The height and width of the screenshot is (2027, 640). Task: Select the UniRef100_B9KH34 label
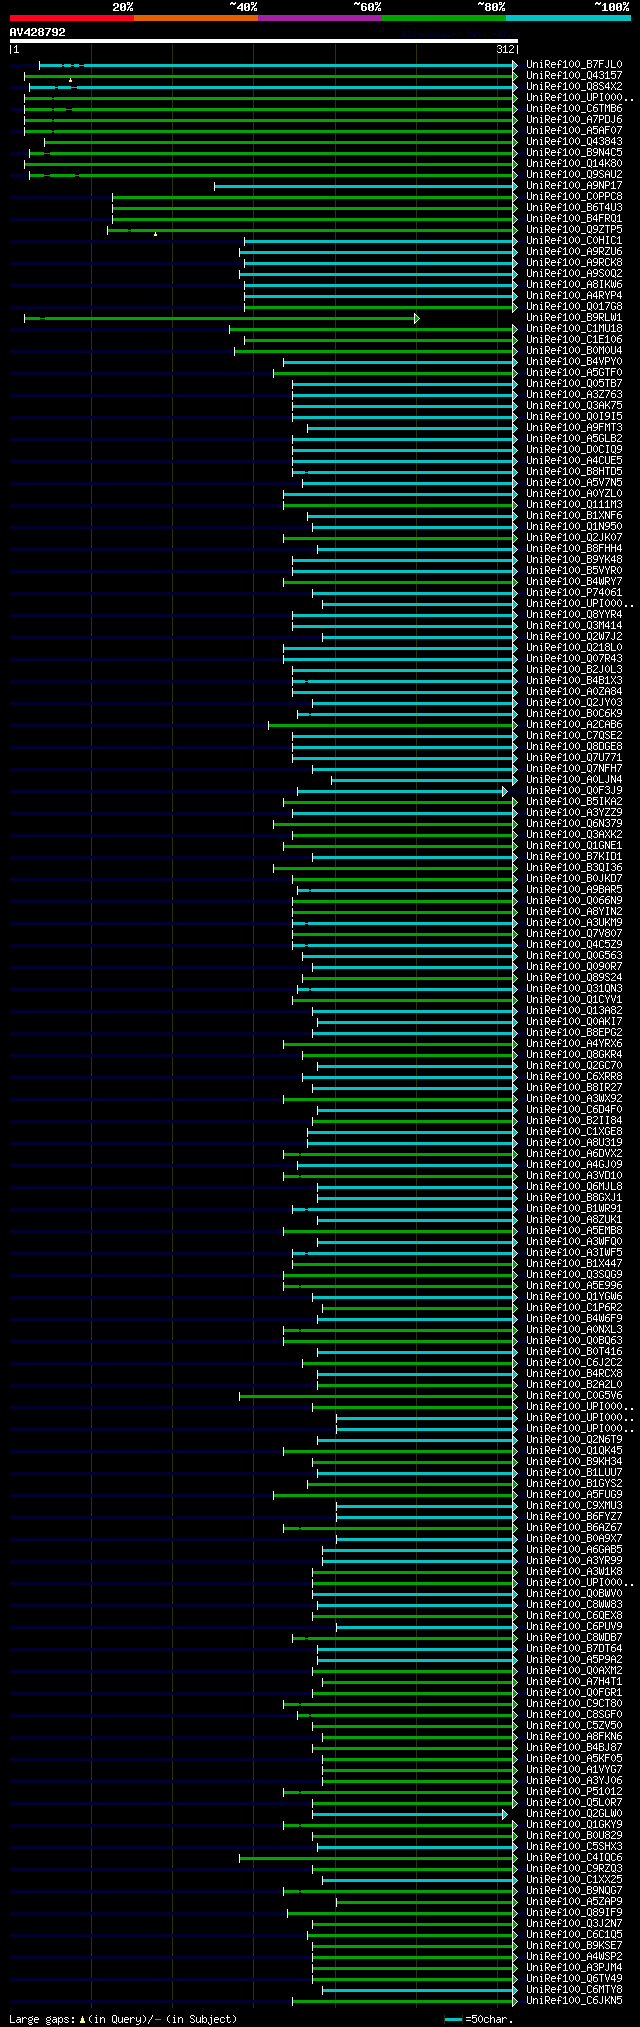coord(574,1461)
